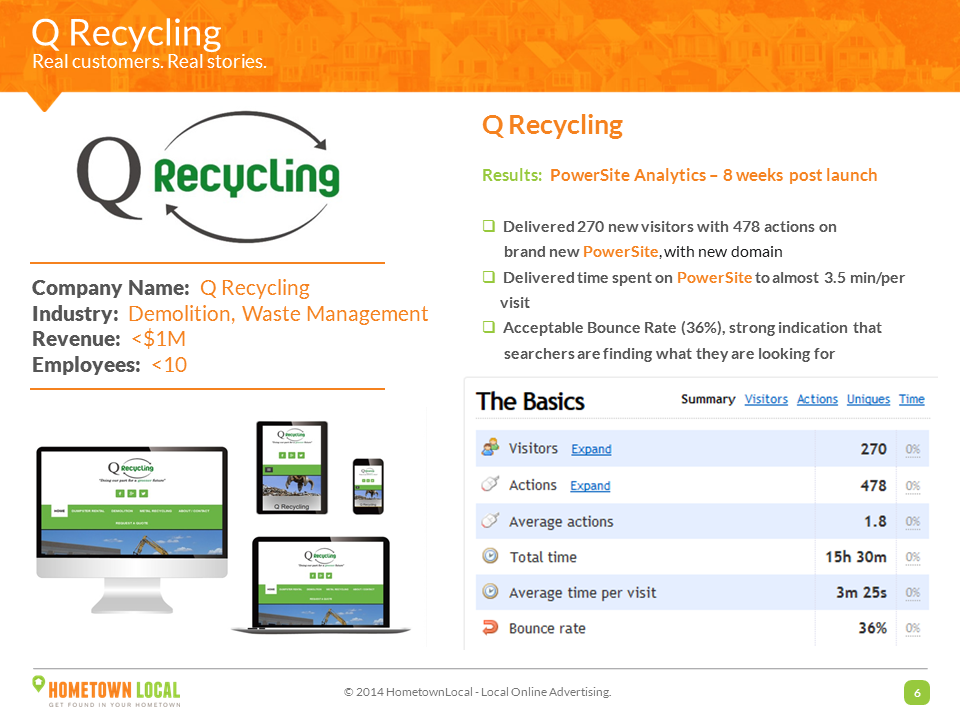Screen dimensions: 960x720
Task: Click the checkbox bullet beside Delivered 270 new visitors
Action: (x=489, y=227)
